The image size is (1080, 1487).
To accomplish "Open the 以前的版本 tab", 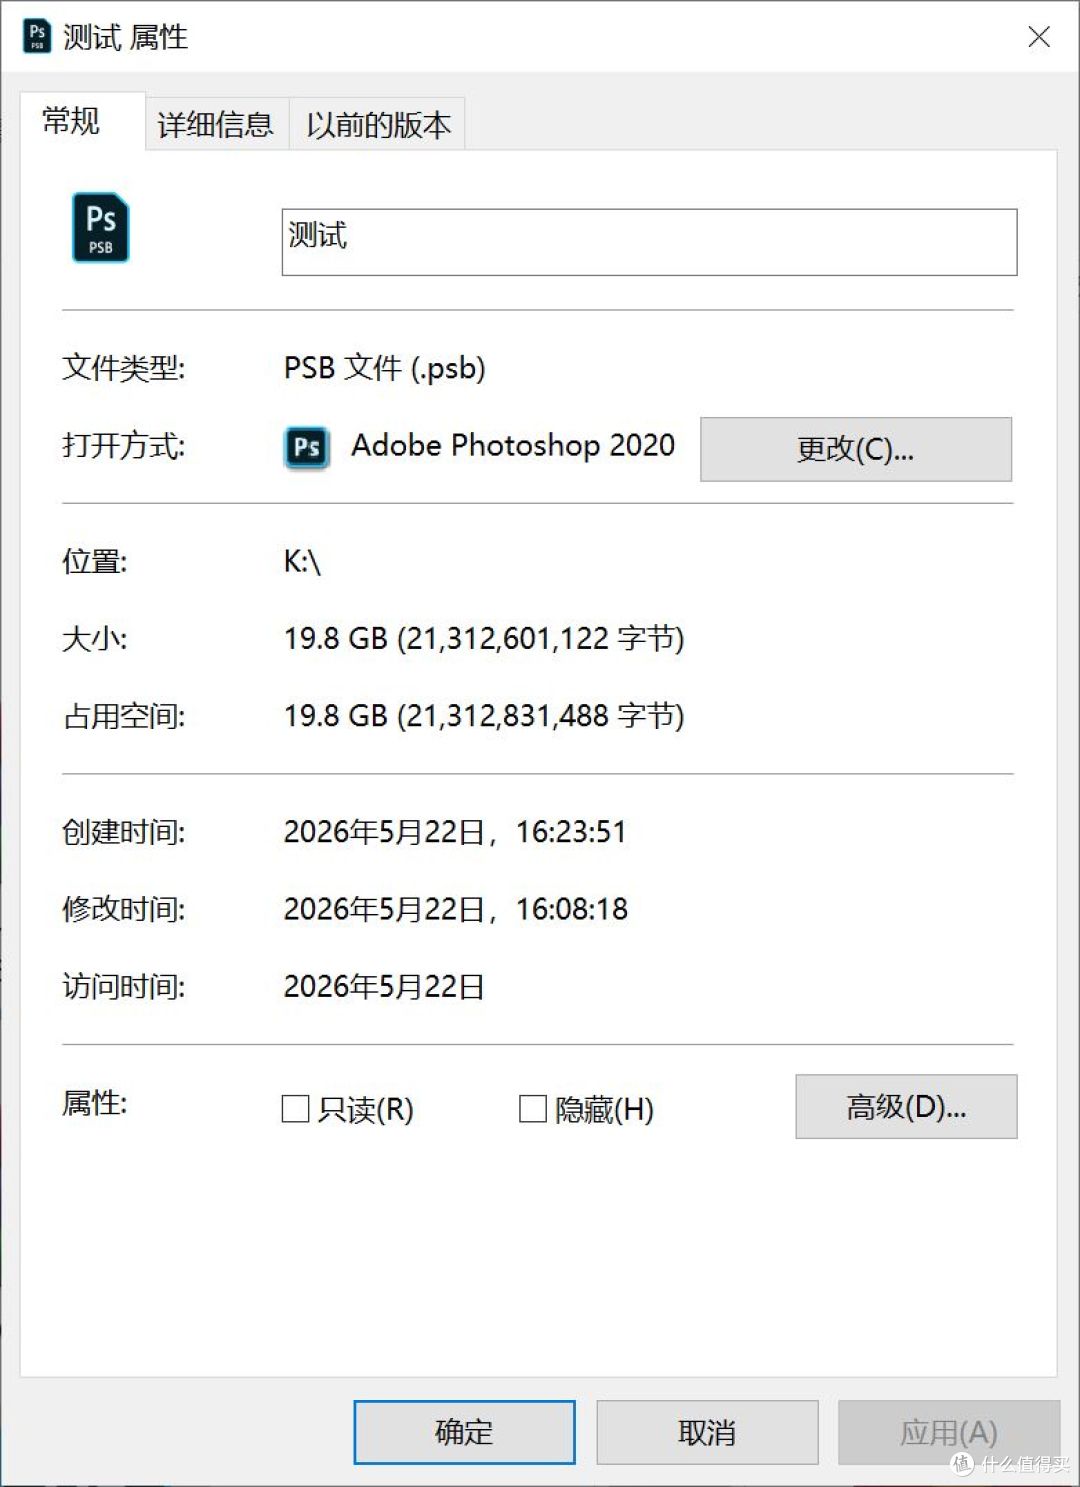I will pyautogui.click(x=378, y=124).
